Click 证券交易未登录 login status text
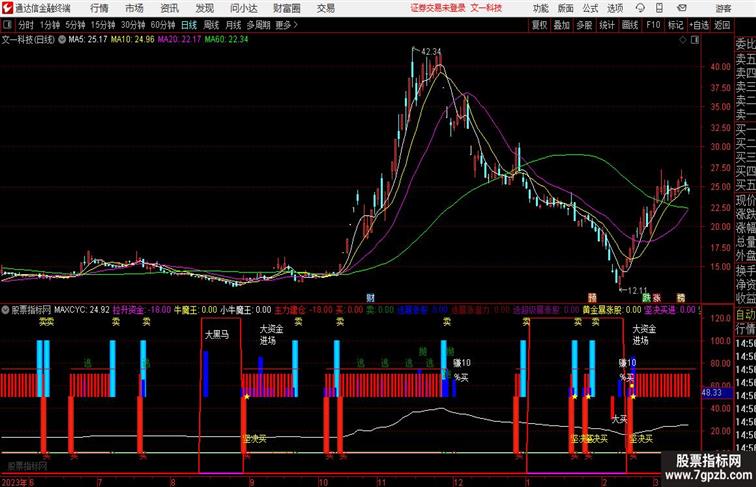This screenshot has height=487, width=756. (438, 8)
